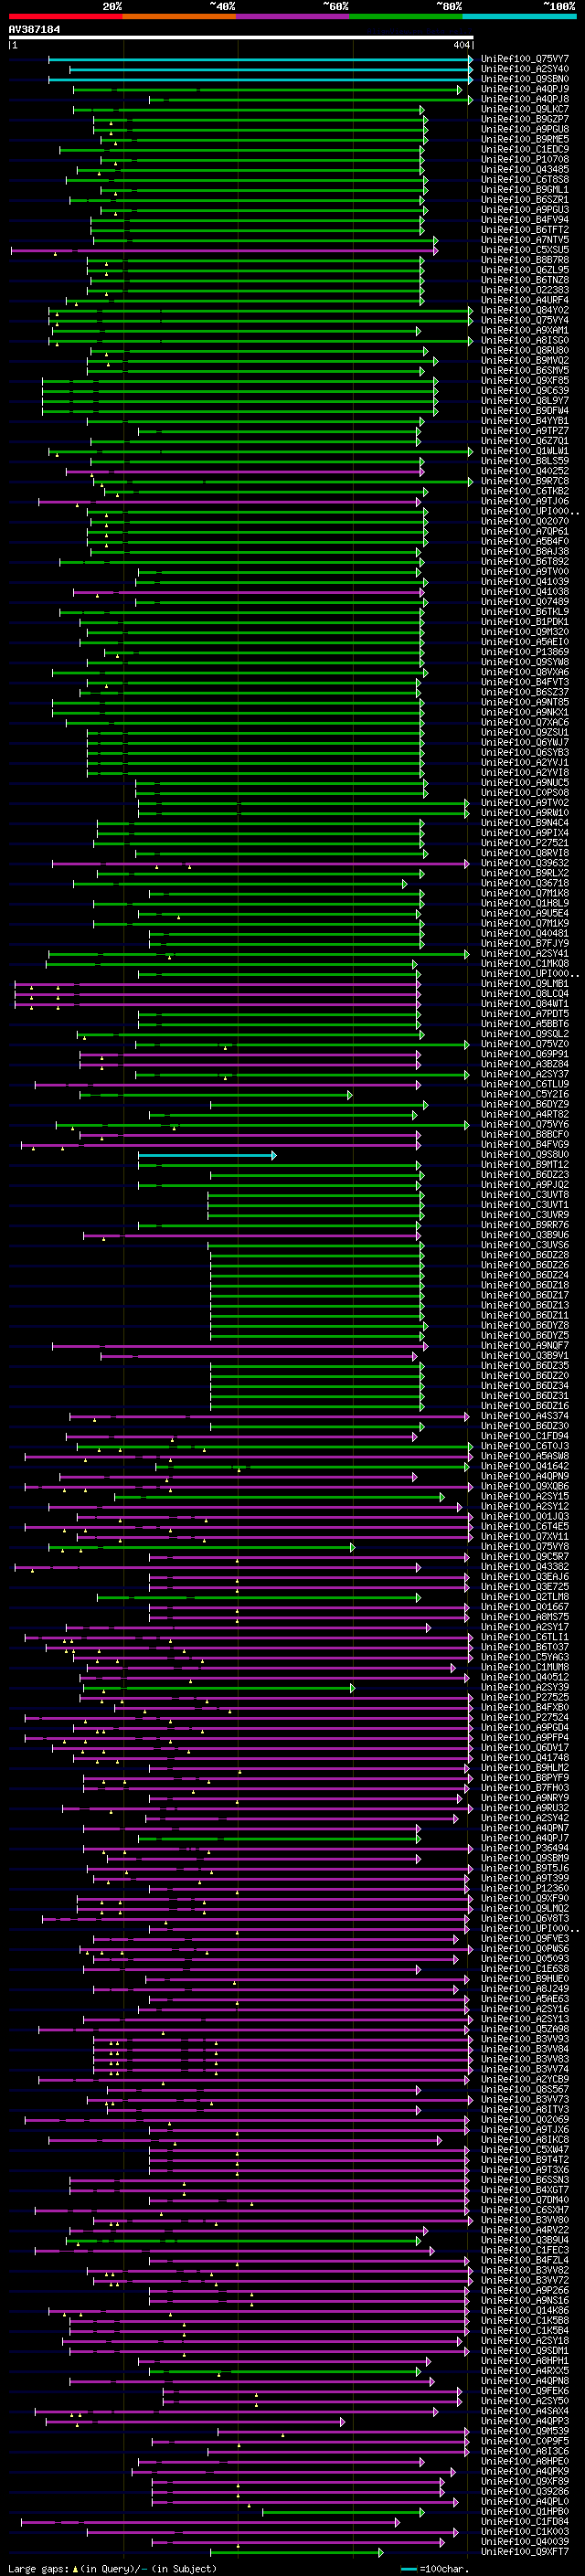Click the UniRef100_Q9XFT7 label
Screen dimensions: 585x2576
[x=524, y=2552]
